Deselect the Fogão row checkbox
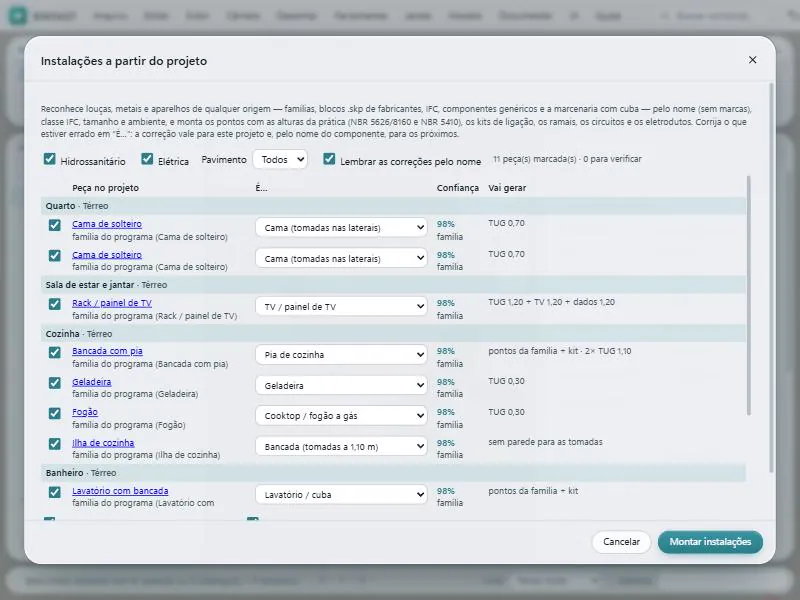 [55, 413]
